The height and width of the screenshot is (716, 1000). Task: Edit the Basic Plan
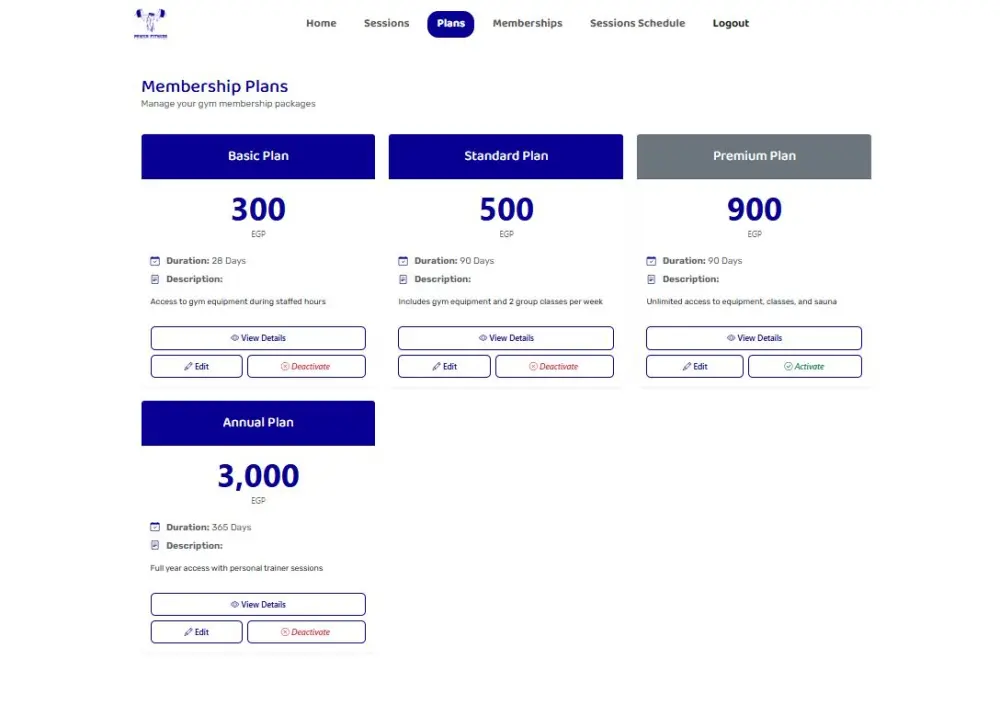click(x=196, y=366)
